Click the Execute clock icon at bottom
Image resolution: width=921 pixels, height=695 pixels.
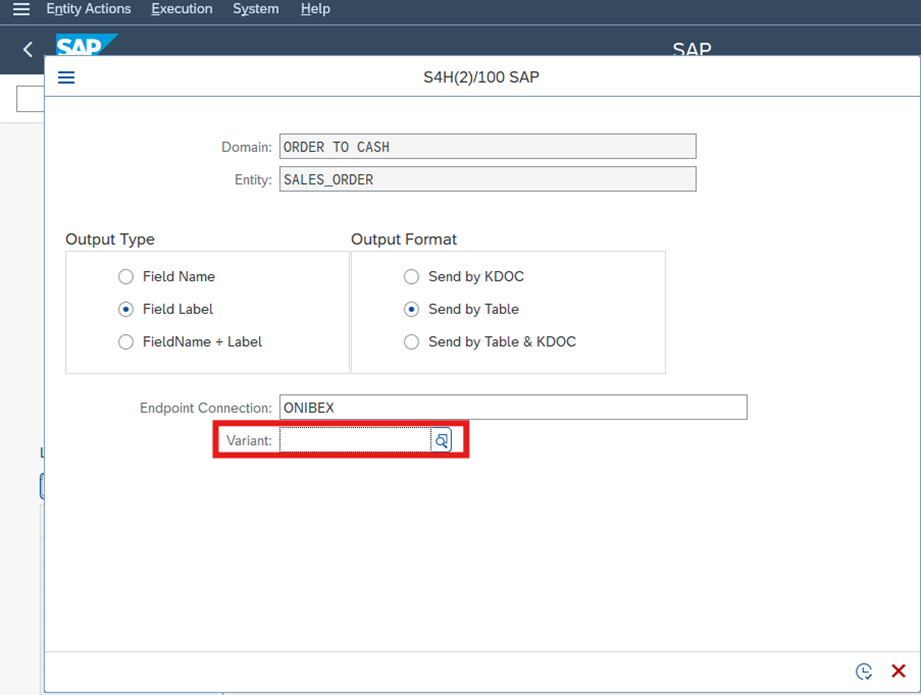[864, 671]
